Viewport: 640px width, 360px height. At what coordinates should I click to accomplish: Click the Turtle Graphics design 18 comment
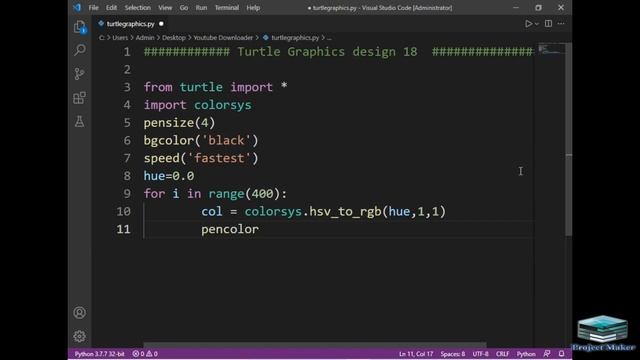tap(327, 52)
